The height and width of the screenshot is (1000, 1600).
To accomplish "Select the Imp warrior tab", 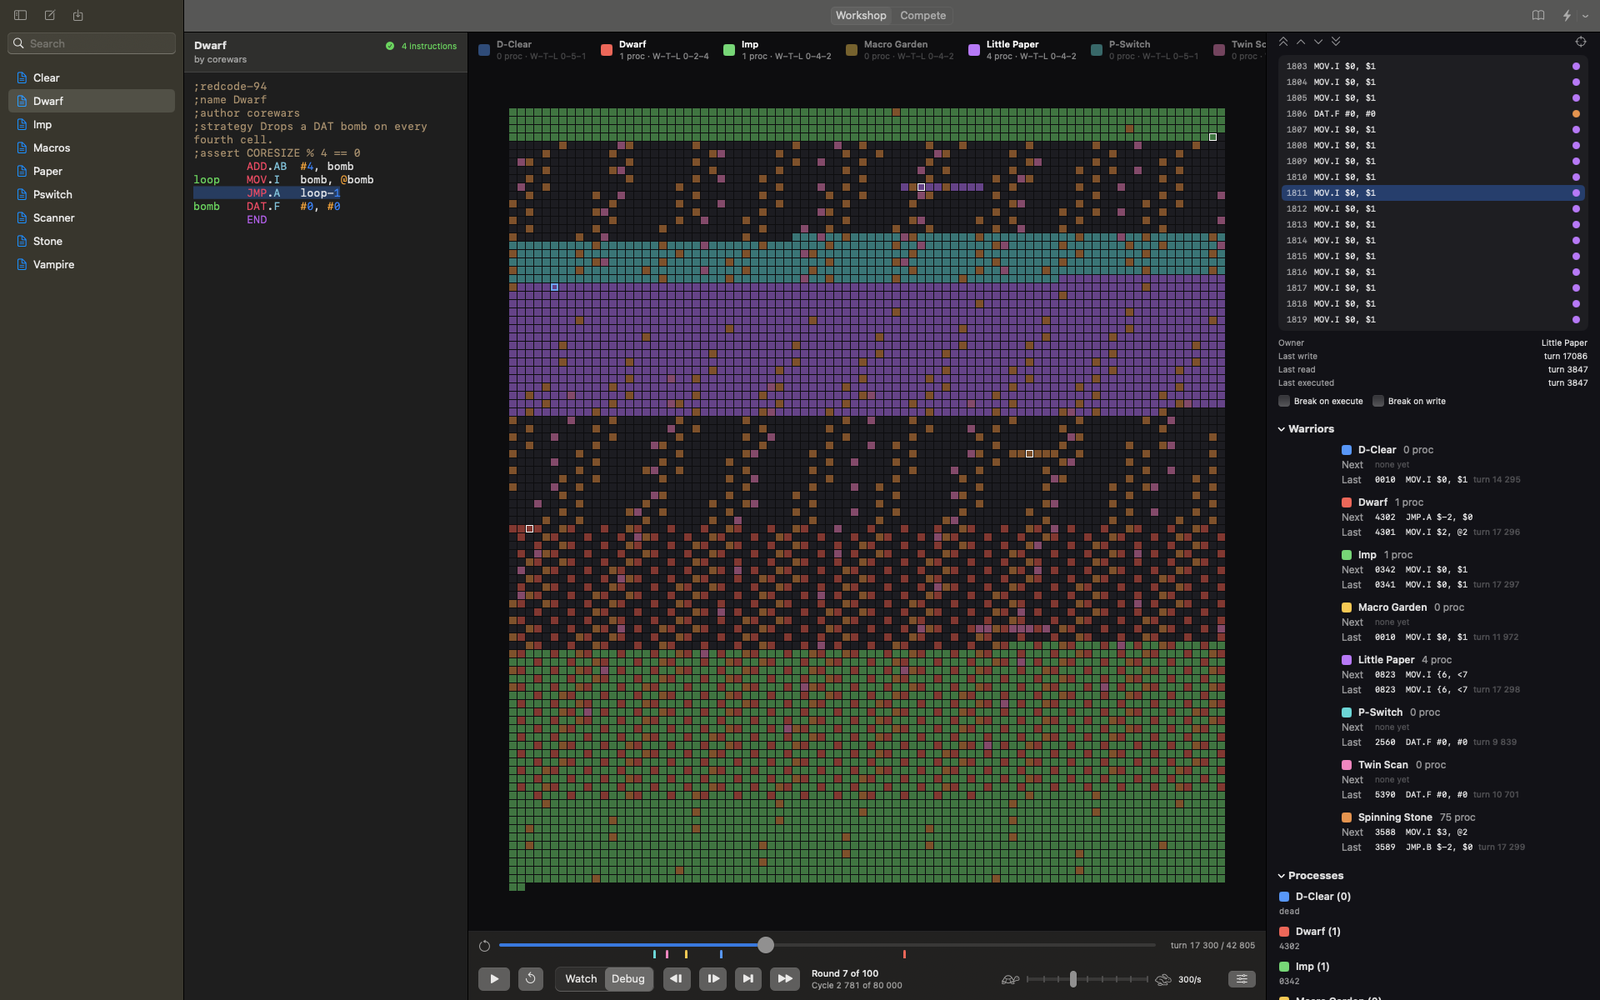I will 778,50.
